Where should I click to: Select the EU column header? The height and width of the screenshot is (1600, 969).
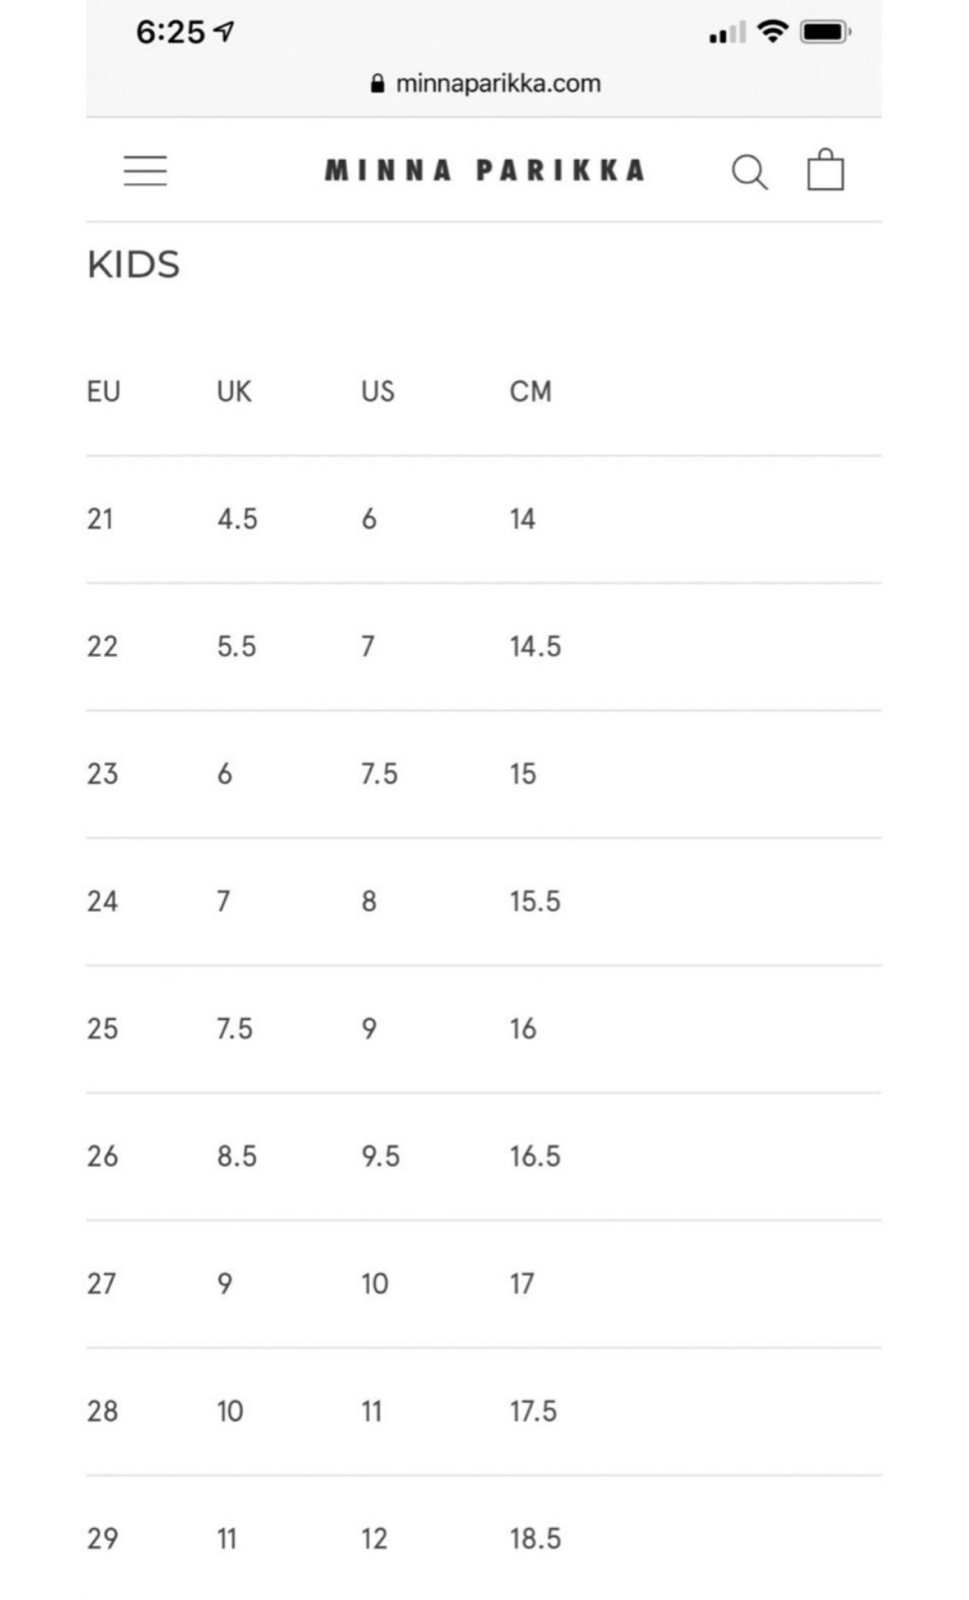(103, 391)
